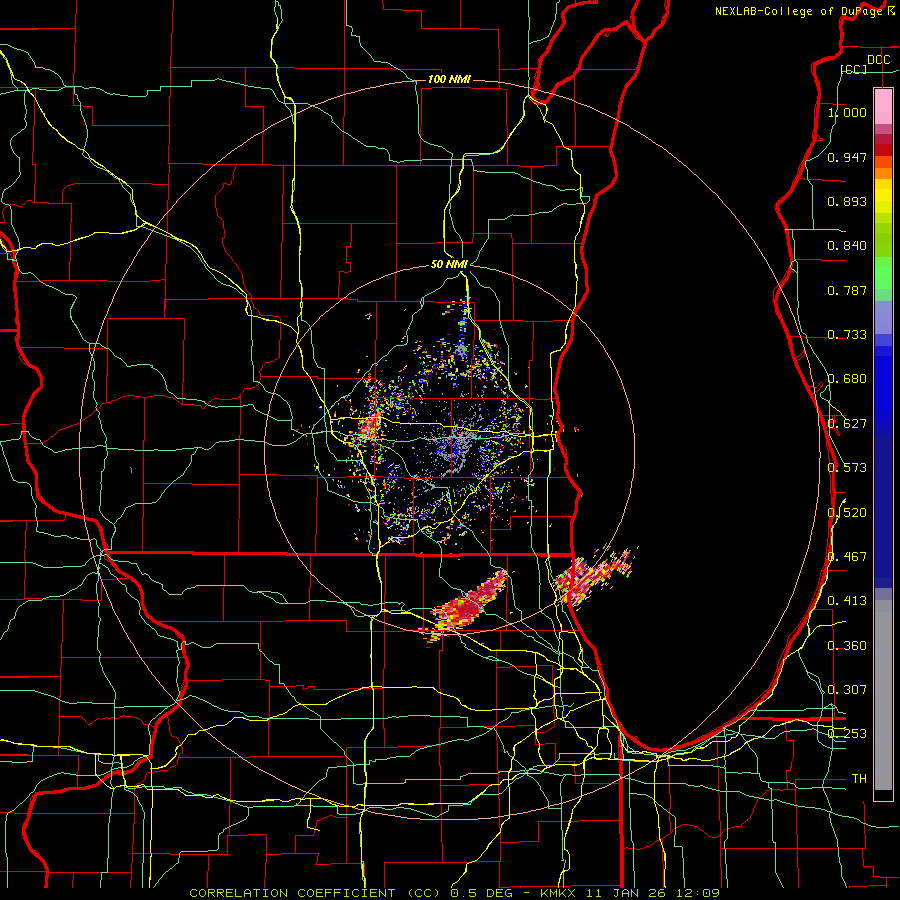900x900 pixels.
Task: Click the DCC product label above the color bar
Action: tap(878, 60)
